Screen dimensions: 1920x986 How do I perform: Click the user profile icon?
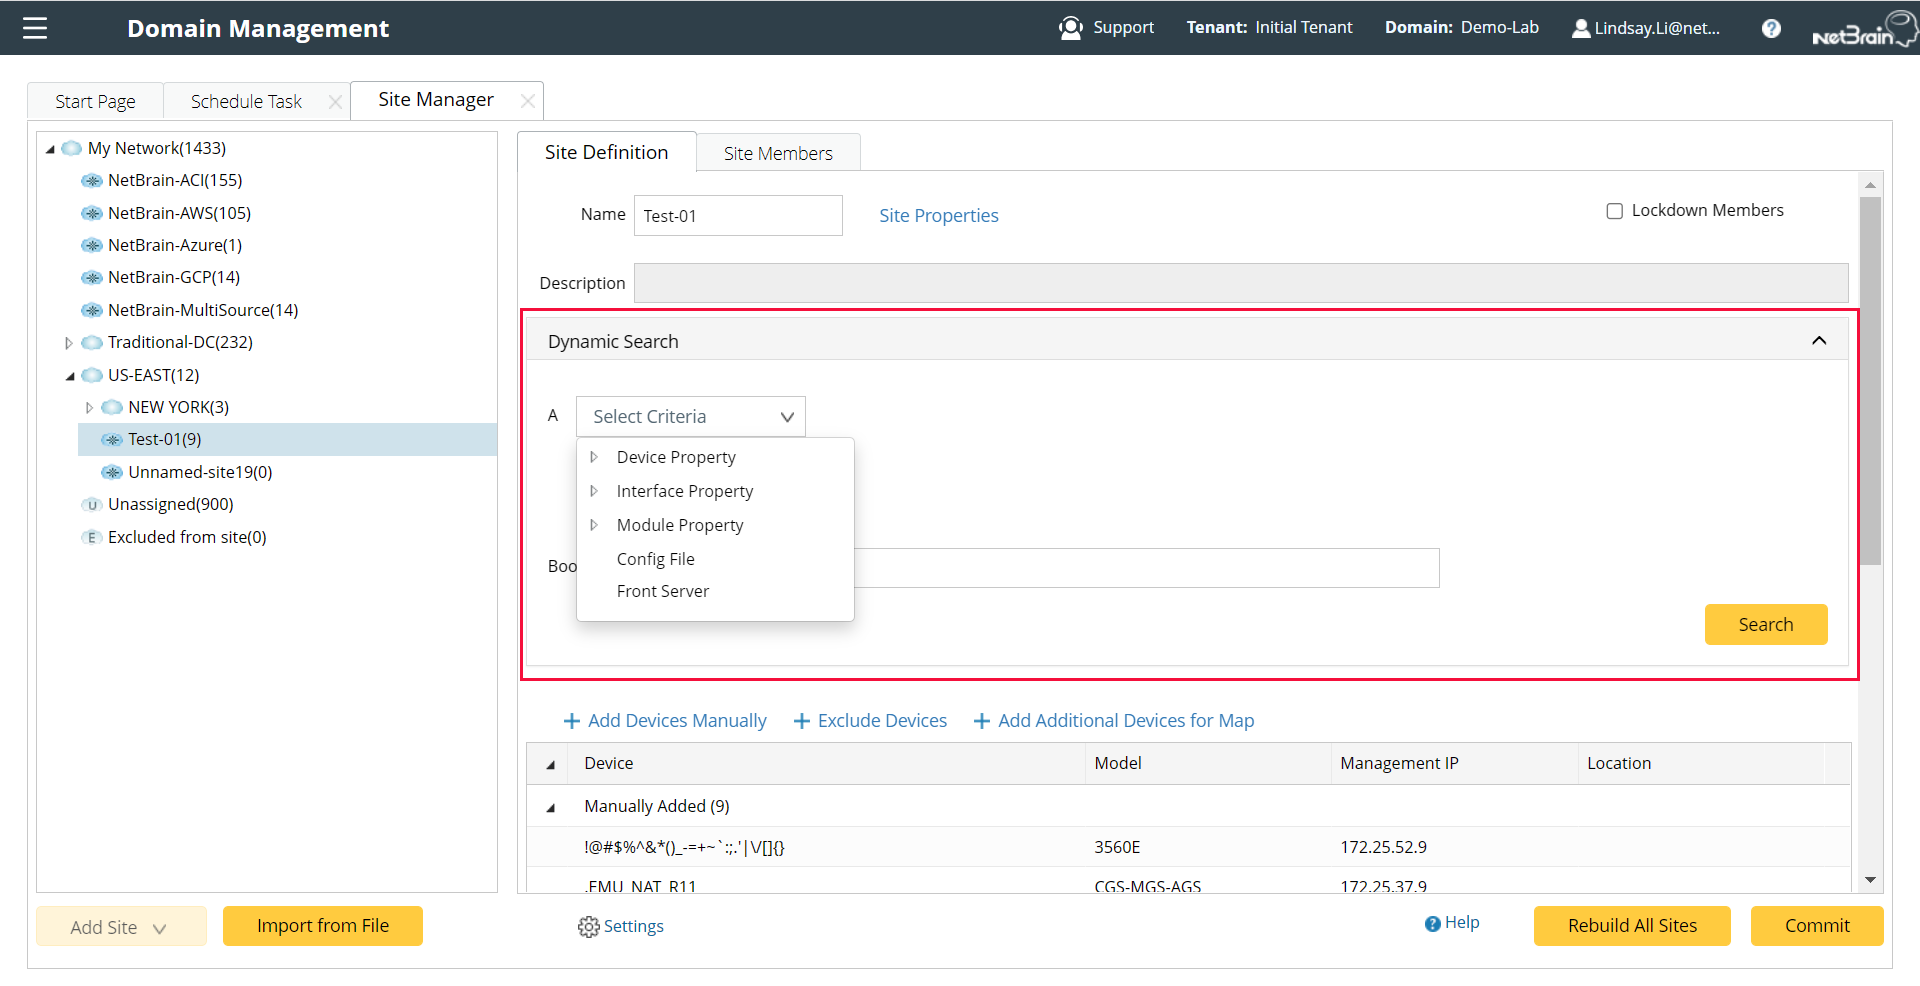click(1580, 28)
